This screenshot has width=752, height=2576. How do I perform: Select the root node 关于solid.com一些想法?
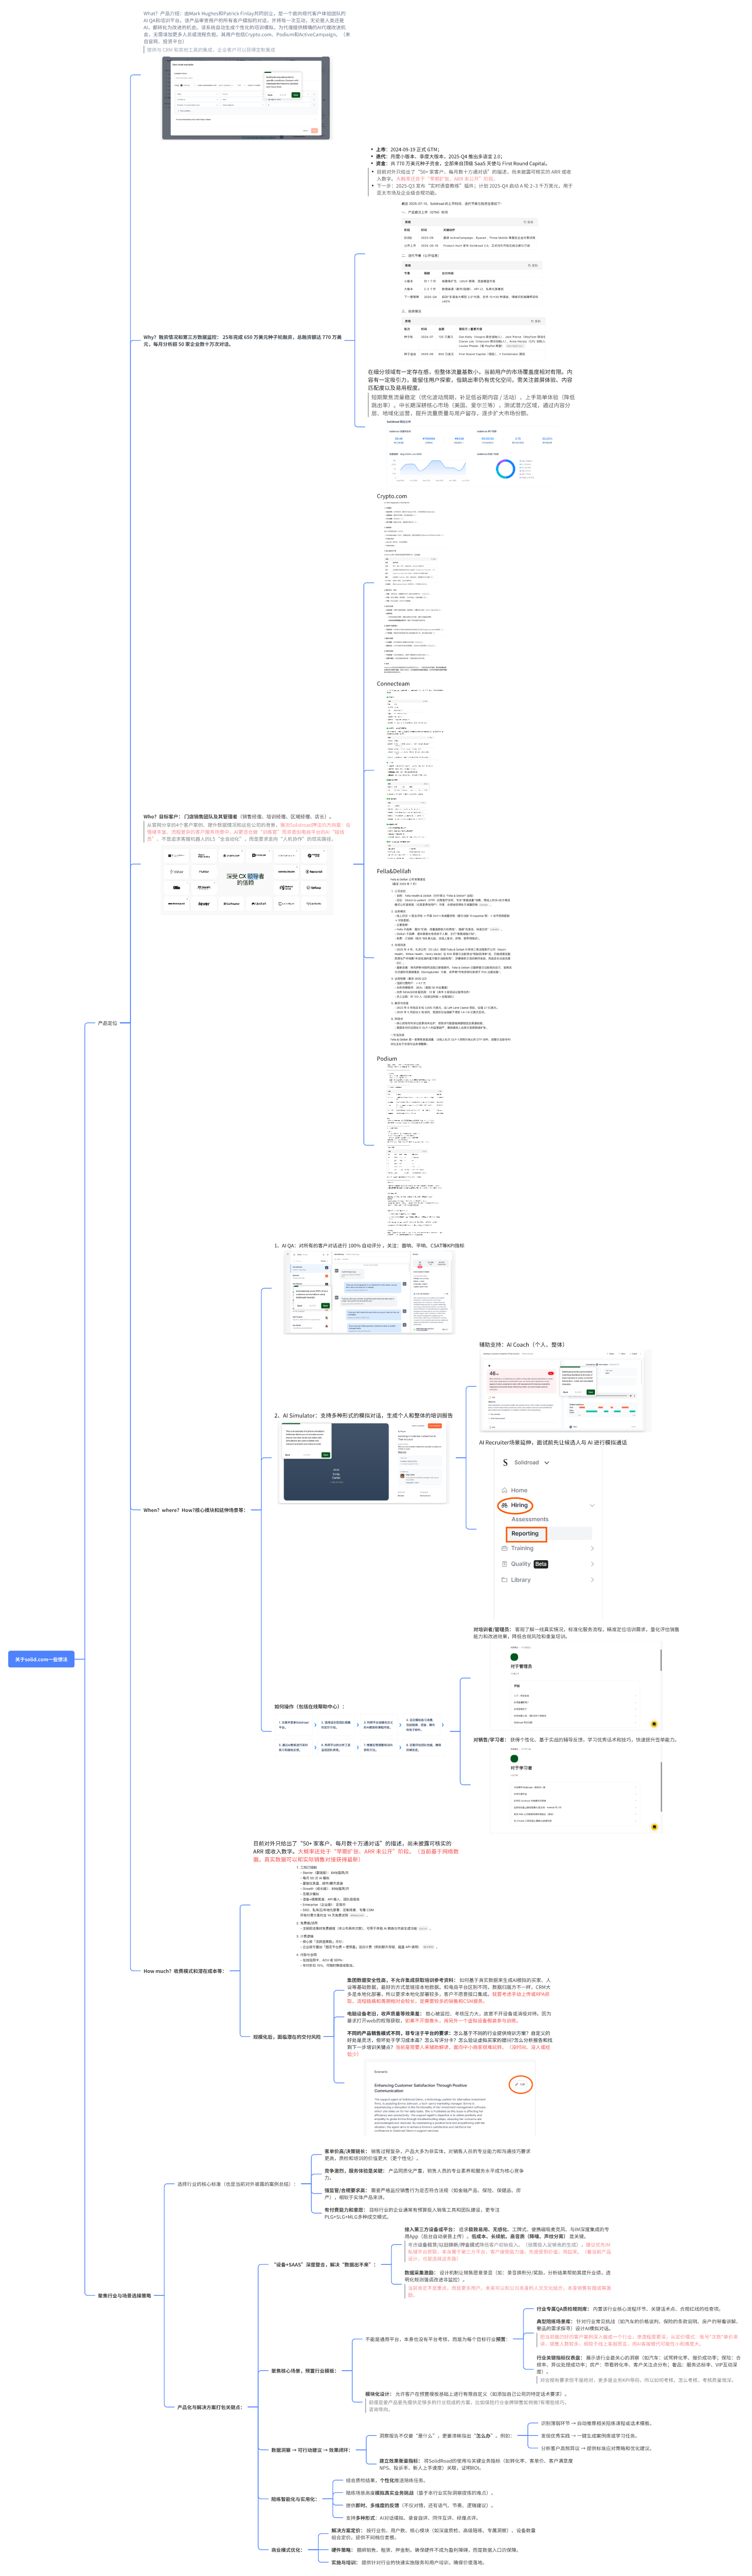(x=41, y=1659)
